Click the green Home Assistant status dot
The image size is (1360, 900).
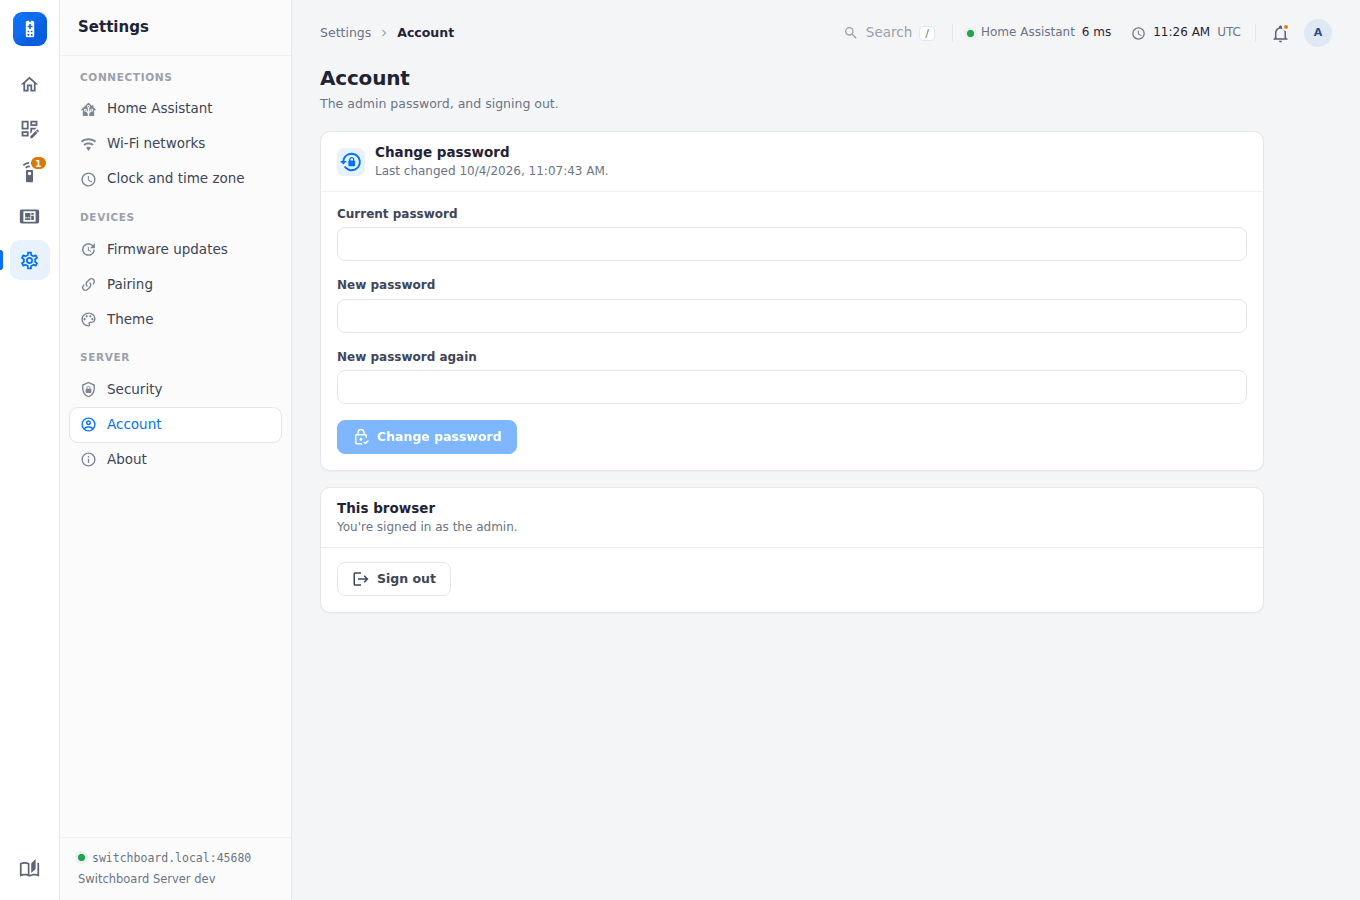(x=970, y=33)
